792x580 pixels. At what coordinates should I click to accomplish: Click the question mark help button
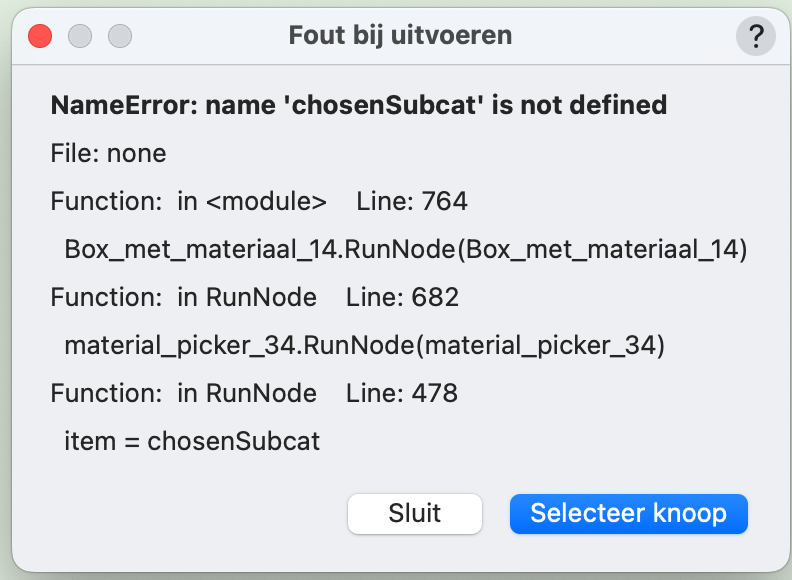tap(755, 37)
